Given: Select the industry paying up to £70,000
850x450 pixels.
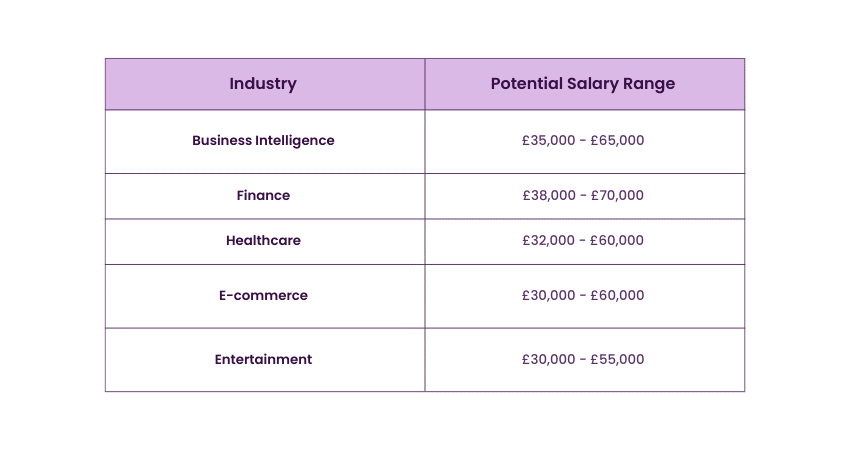Looking at the screenshot, I should 263,196.
